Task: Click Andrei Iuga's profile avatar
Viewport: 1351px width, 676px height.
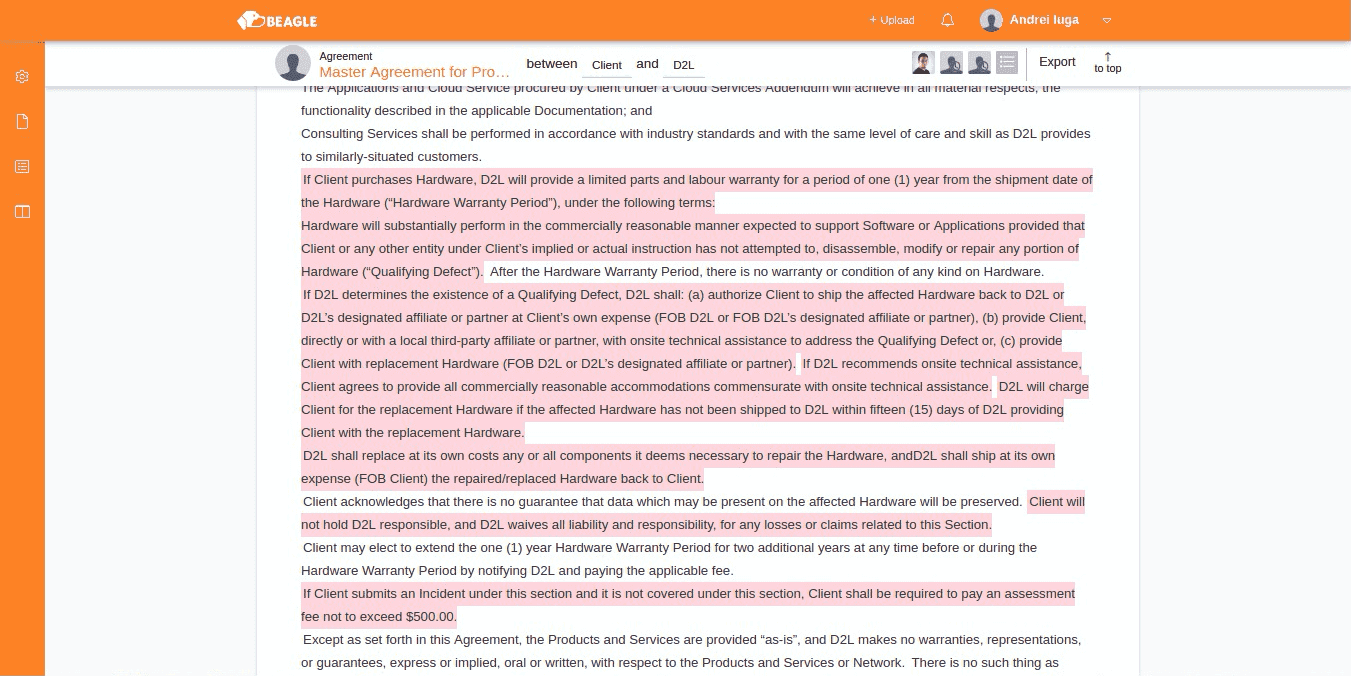Action: click(991, 20)
